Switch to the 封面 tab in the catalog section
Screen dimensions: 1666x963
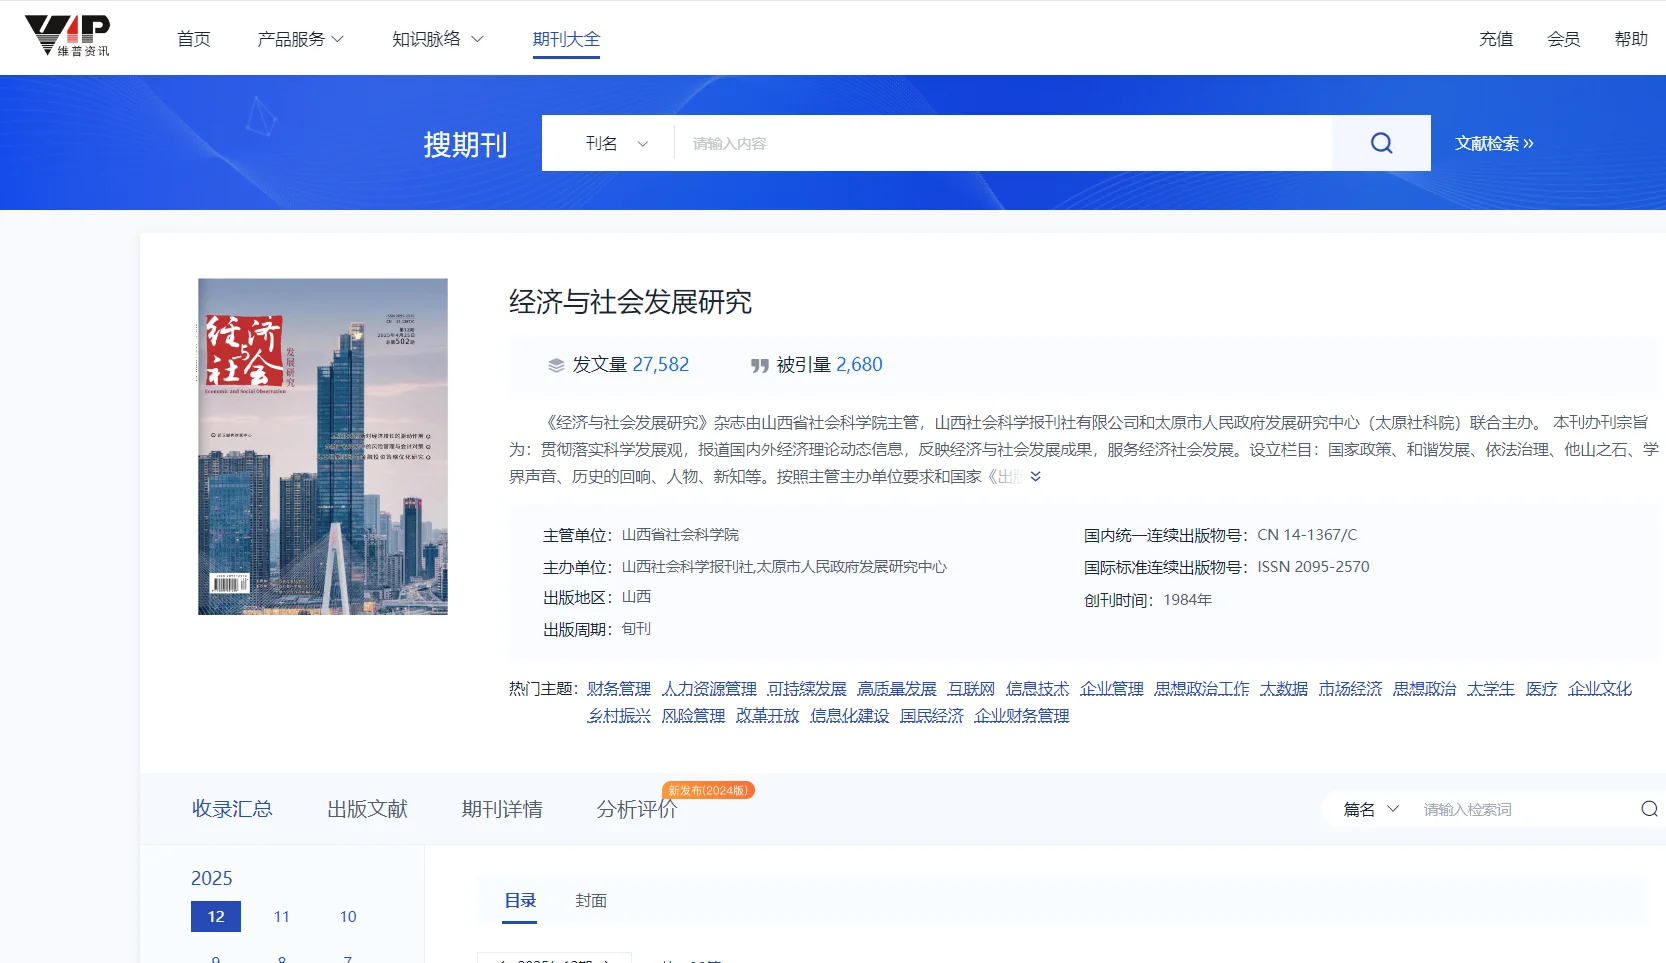[x=591, y=900]
